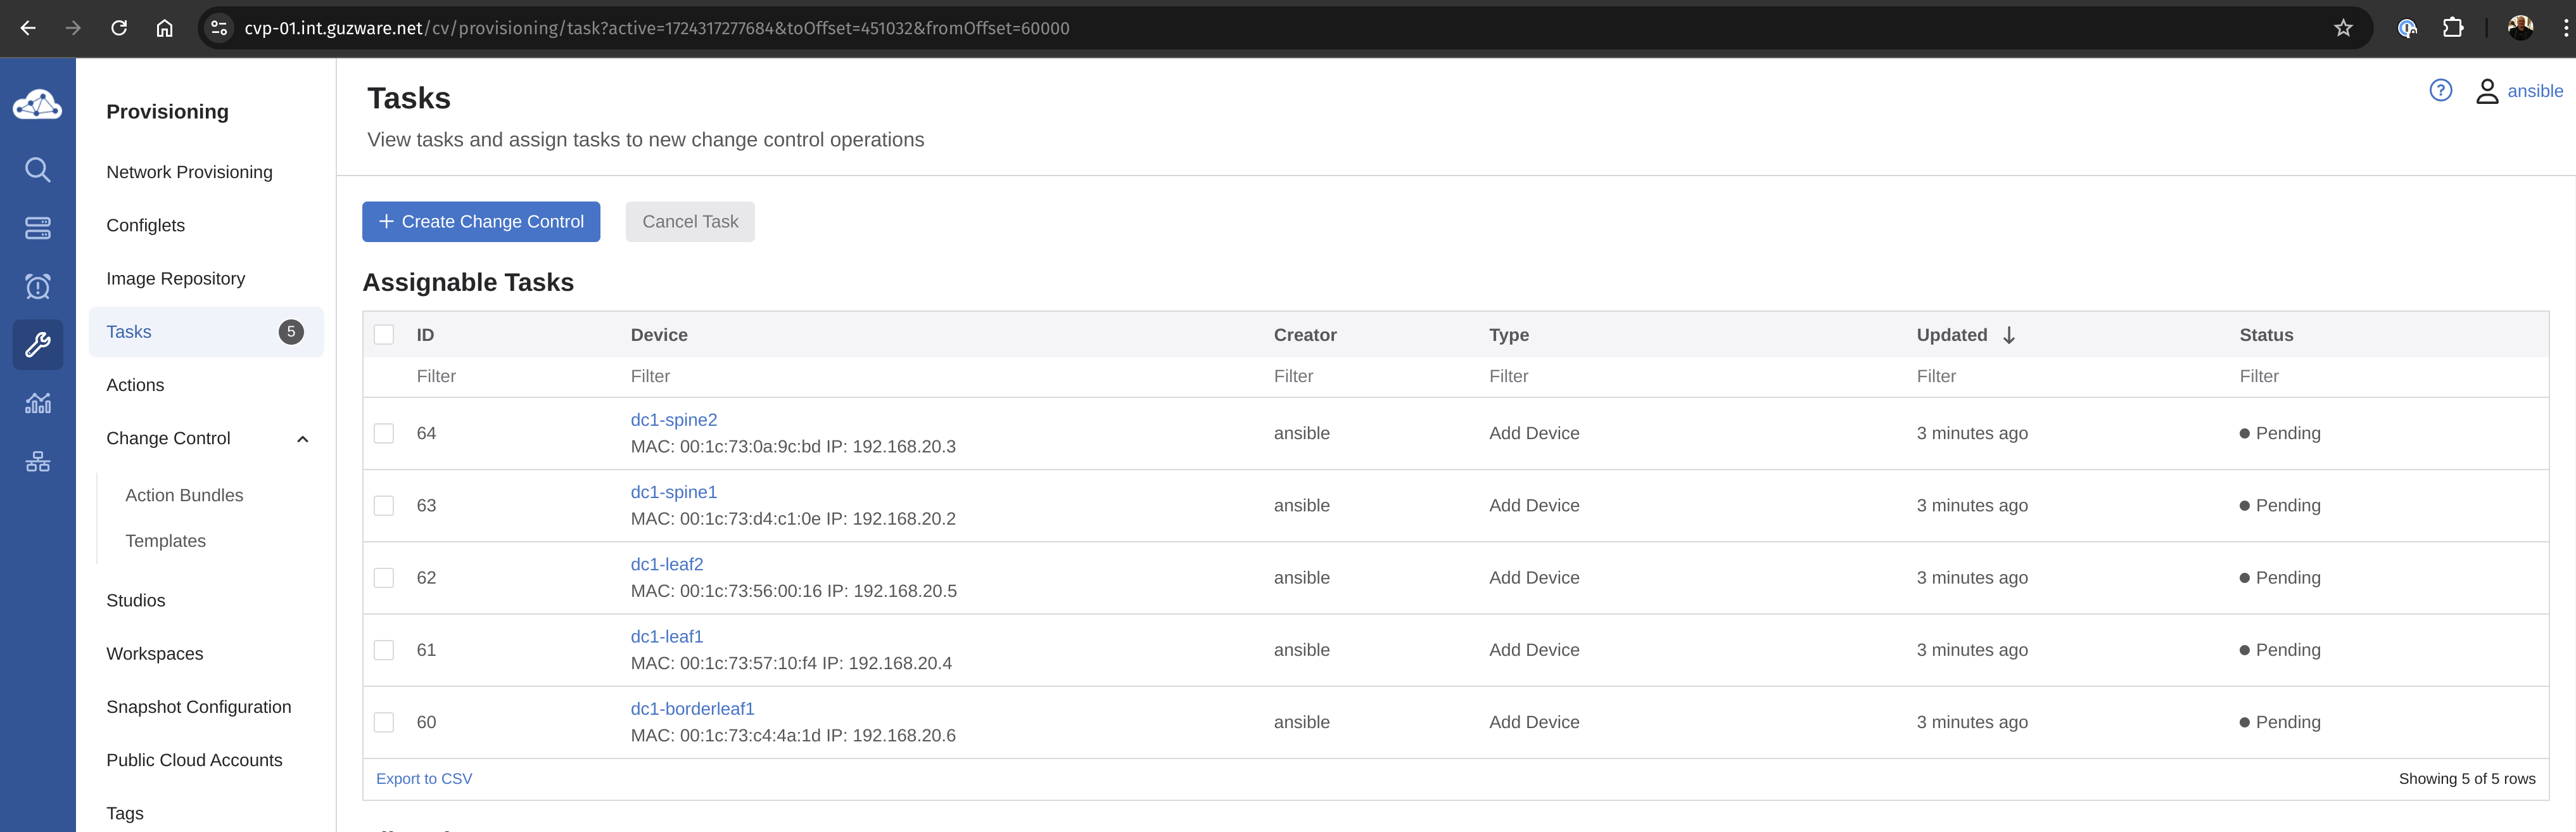Viewport: 2576px width, 832px height.
Task: Select all tasks with header checkbox
Action: tap(384, 335)
